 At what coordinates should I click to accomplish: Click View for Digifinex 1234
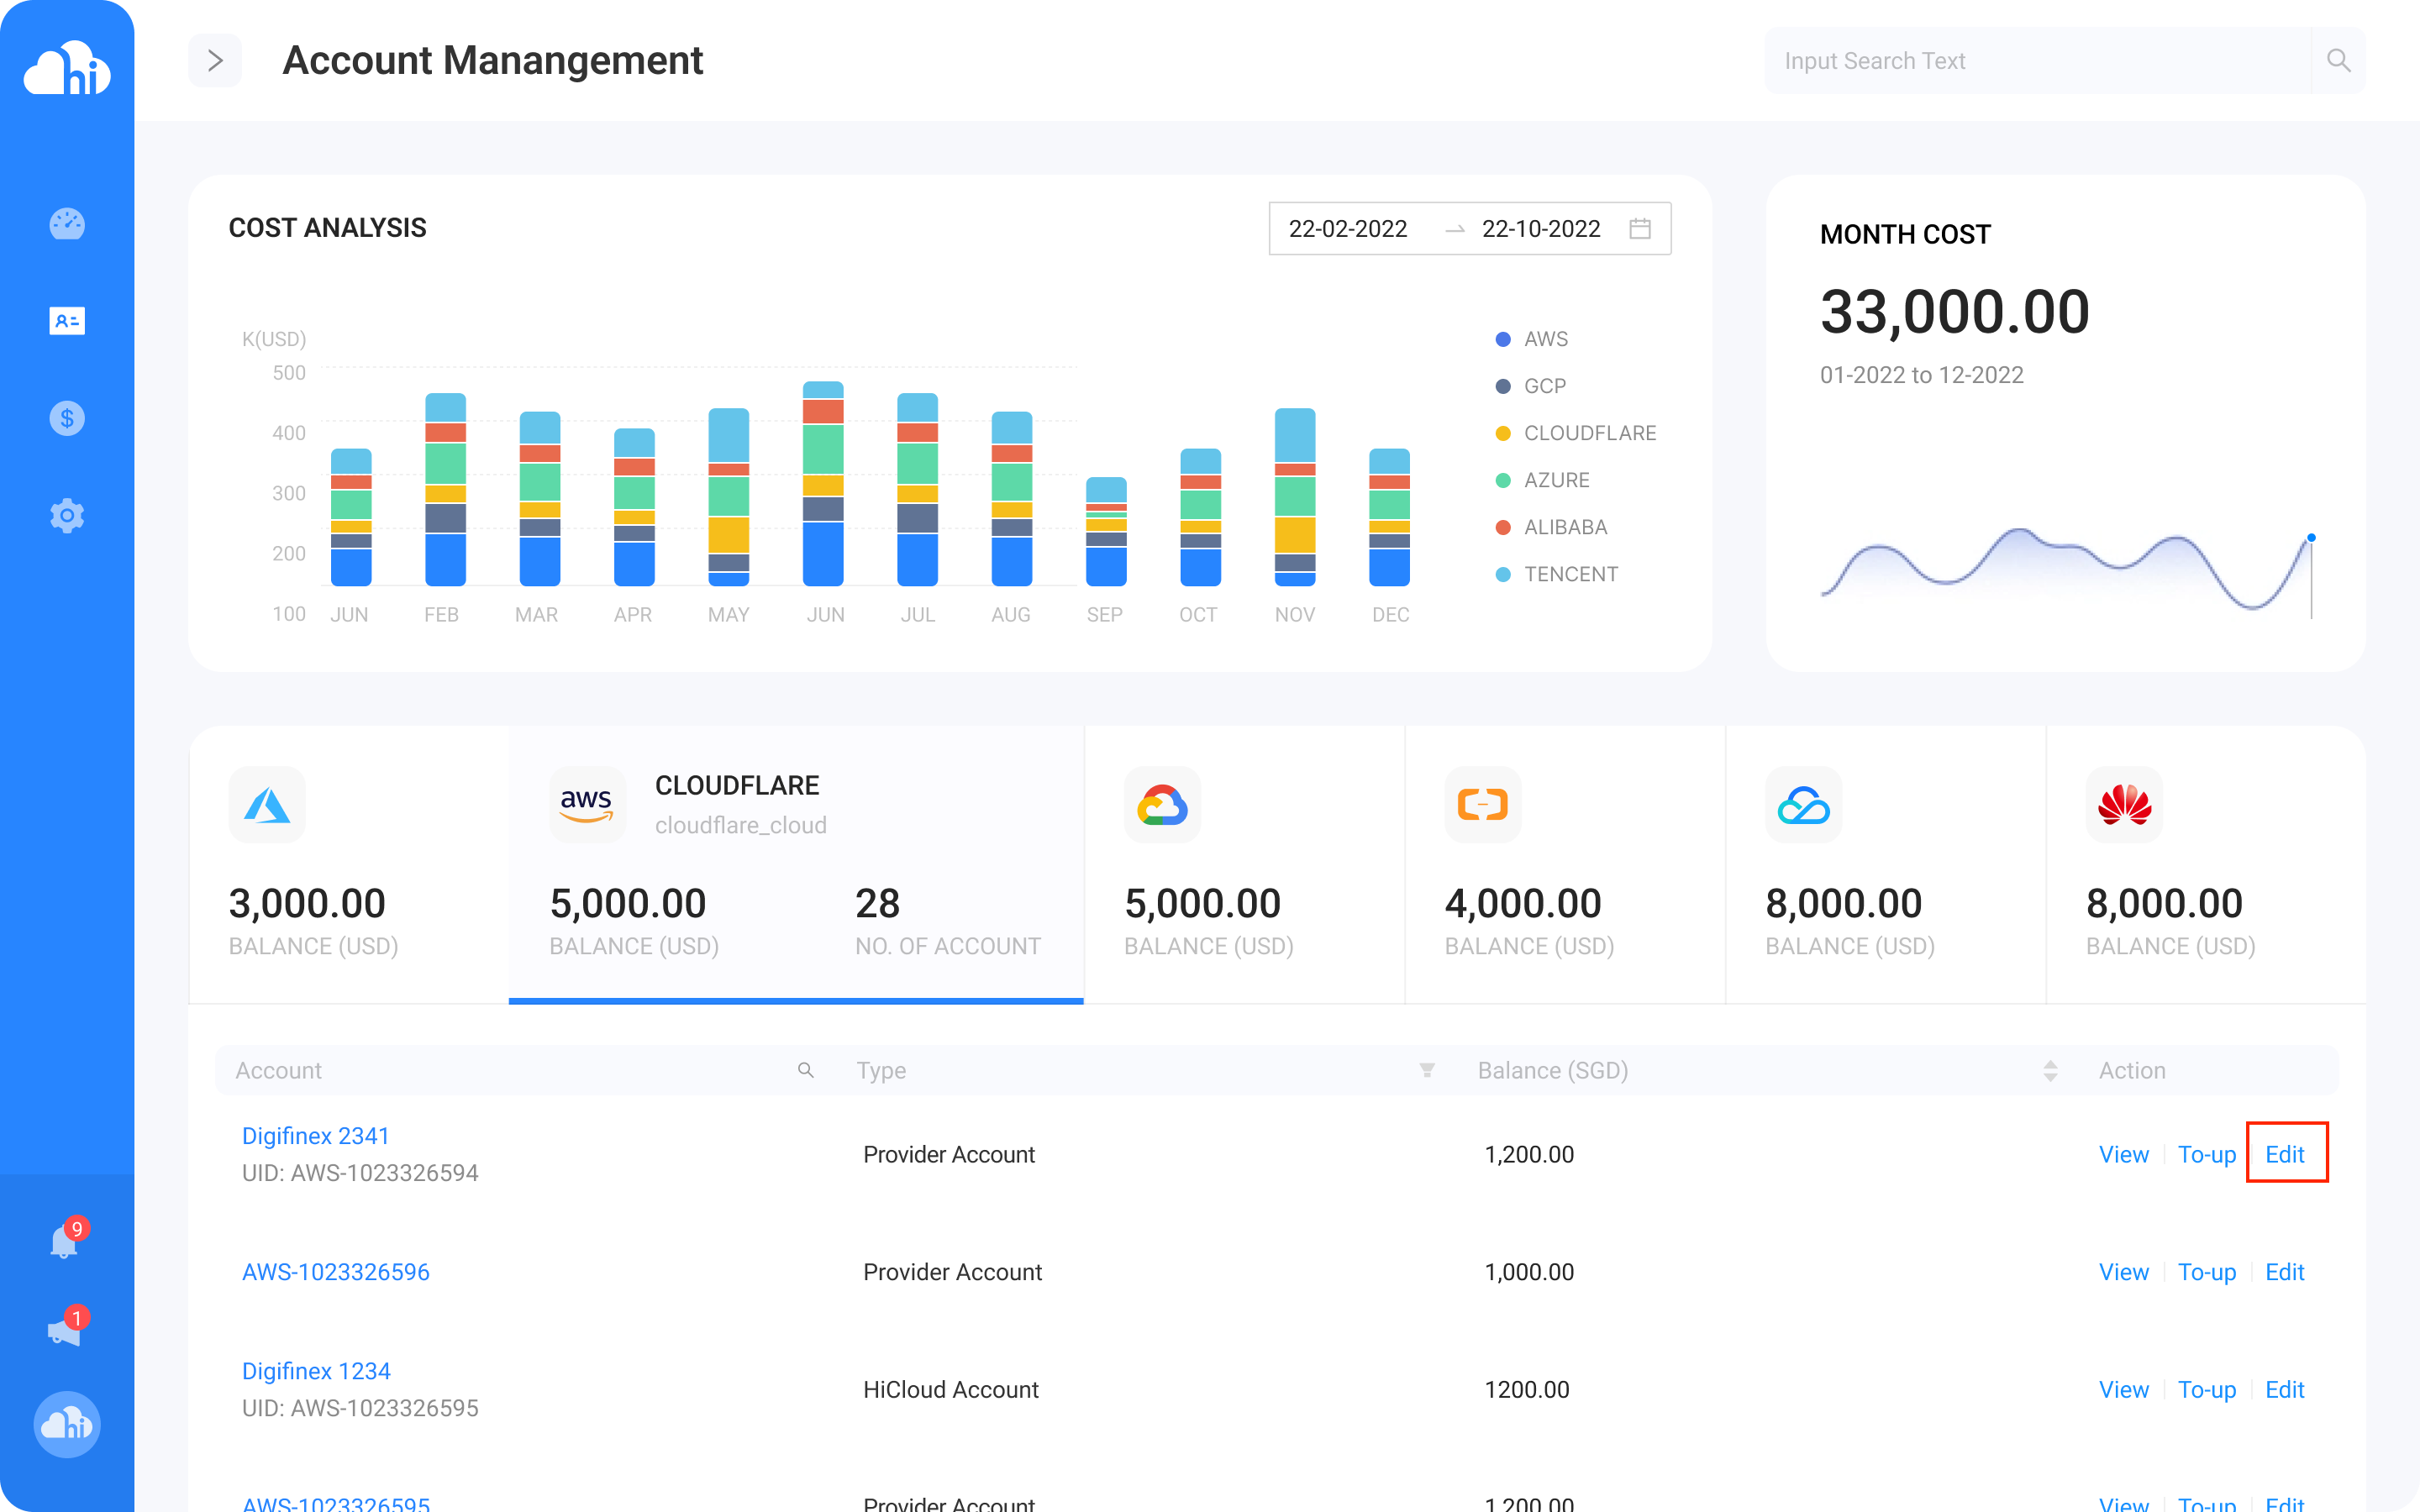click(2123, 1389)
